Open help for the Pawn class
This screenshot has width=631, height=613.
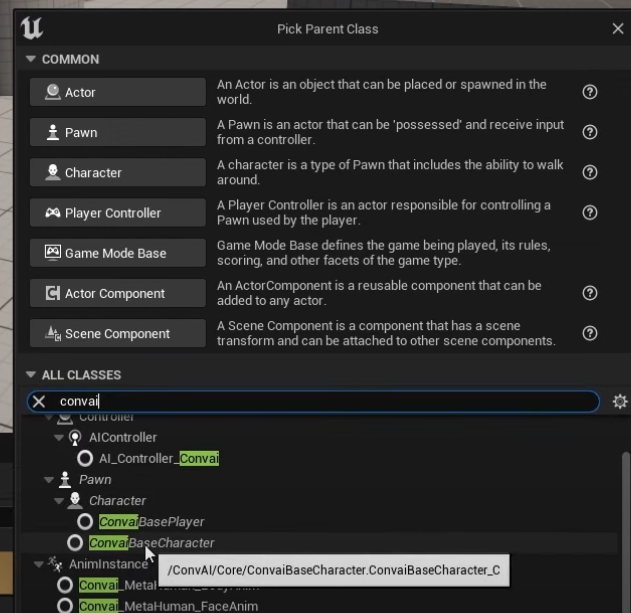(589, 132)
